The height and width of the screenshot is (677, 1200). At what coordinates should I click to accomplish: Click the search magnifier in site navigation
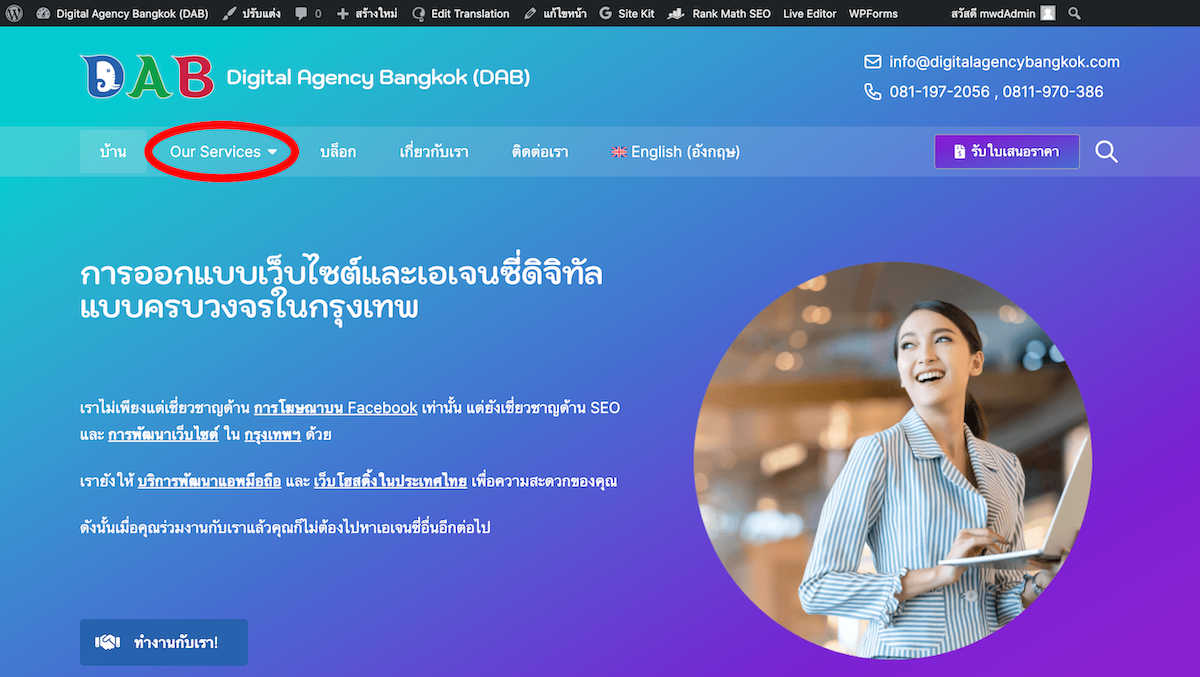tap(1106, 152)
